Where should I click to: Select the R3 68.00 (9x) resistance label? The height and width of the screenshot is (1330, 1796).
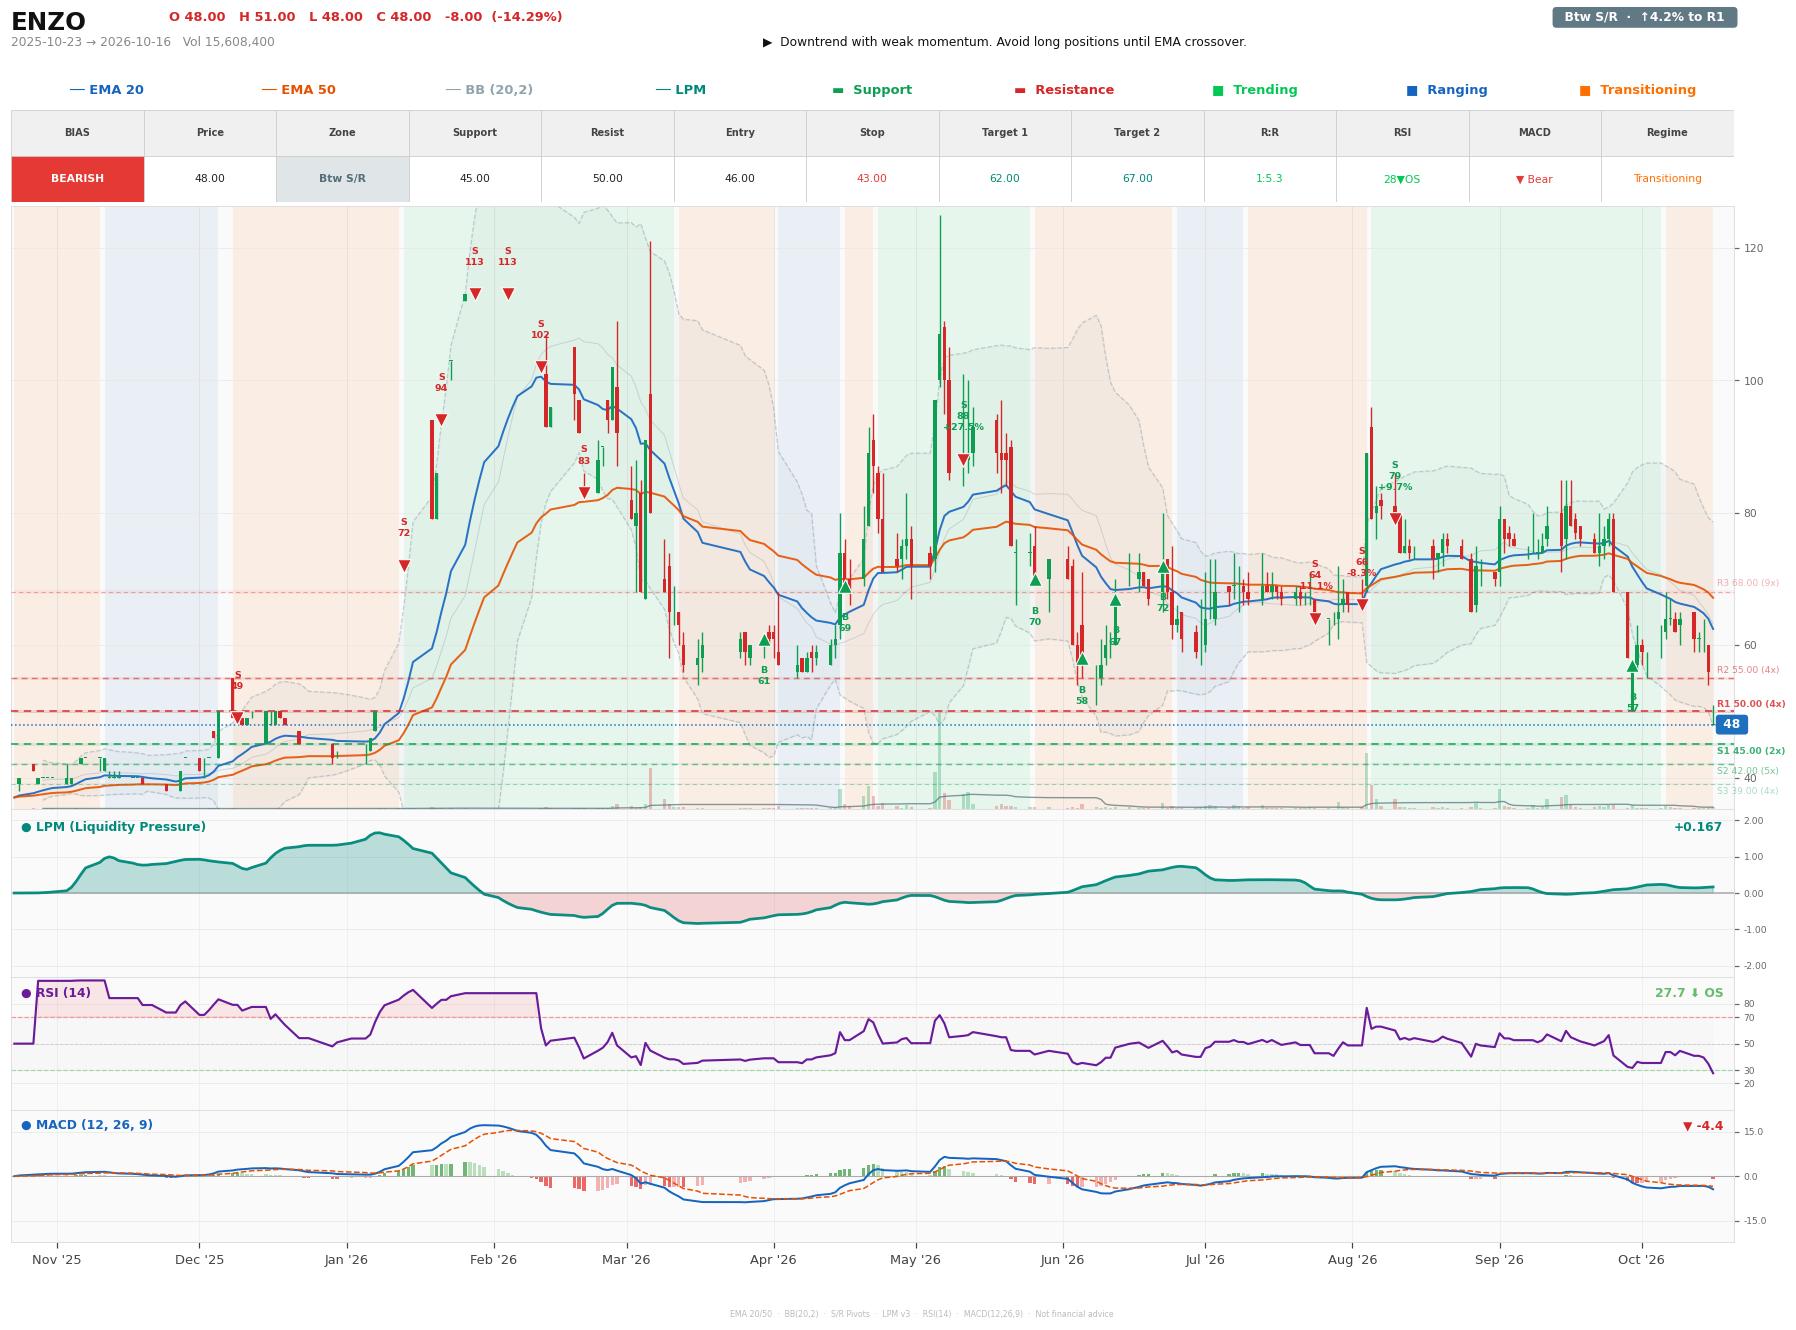click(1748, 583)
